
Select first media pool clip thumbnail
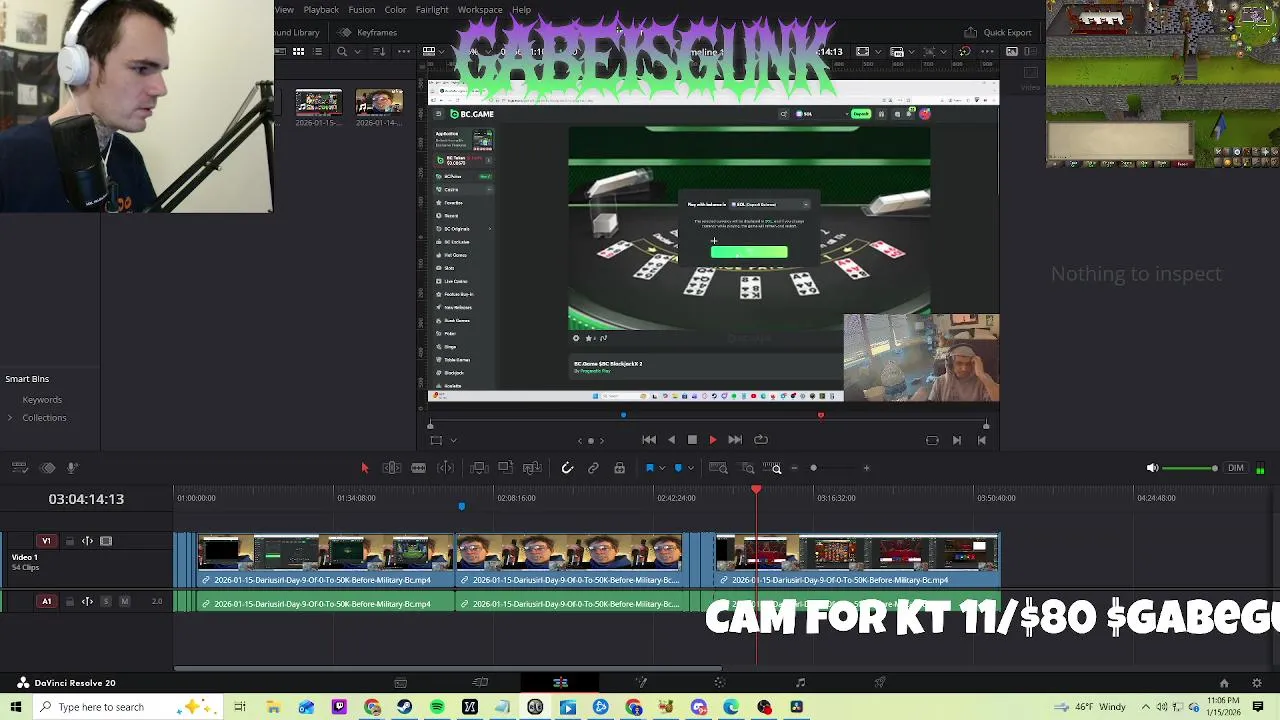318,103
